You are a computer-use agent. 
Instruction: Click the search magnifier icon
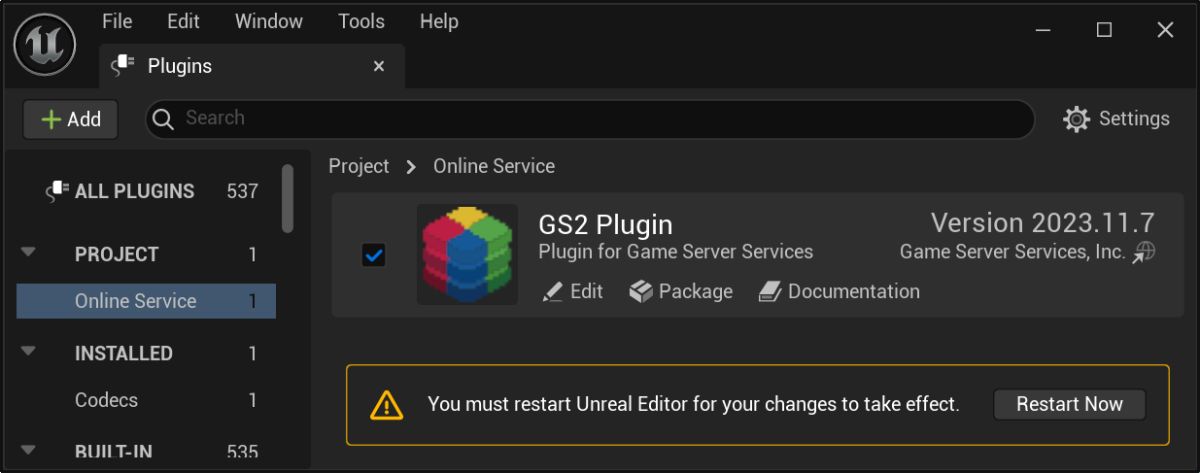coord(163,119)
